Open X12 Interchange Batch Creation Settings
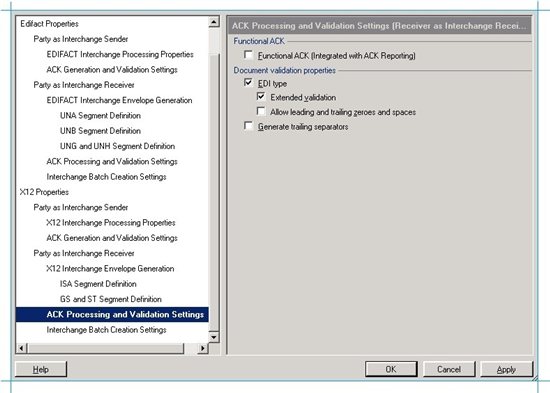Screen dimensions: 550x393 coord(106,330)
